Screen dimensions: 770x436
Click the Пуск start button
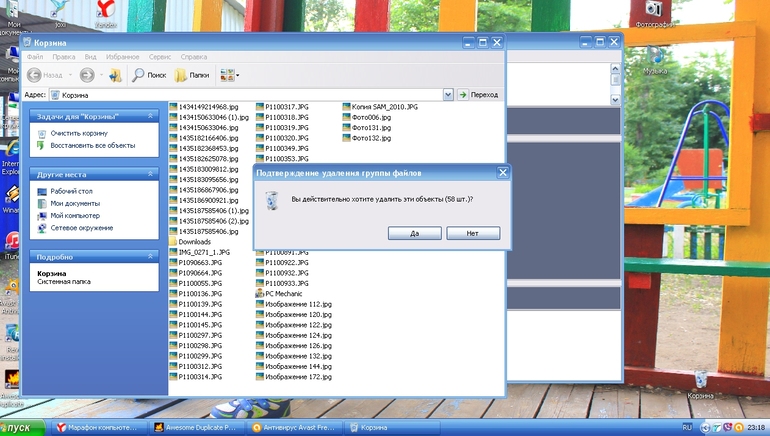pos(24,426)
